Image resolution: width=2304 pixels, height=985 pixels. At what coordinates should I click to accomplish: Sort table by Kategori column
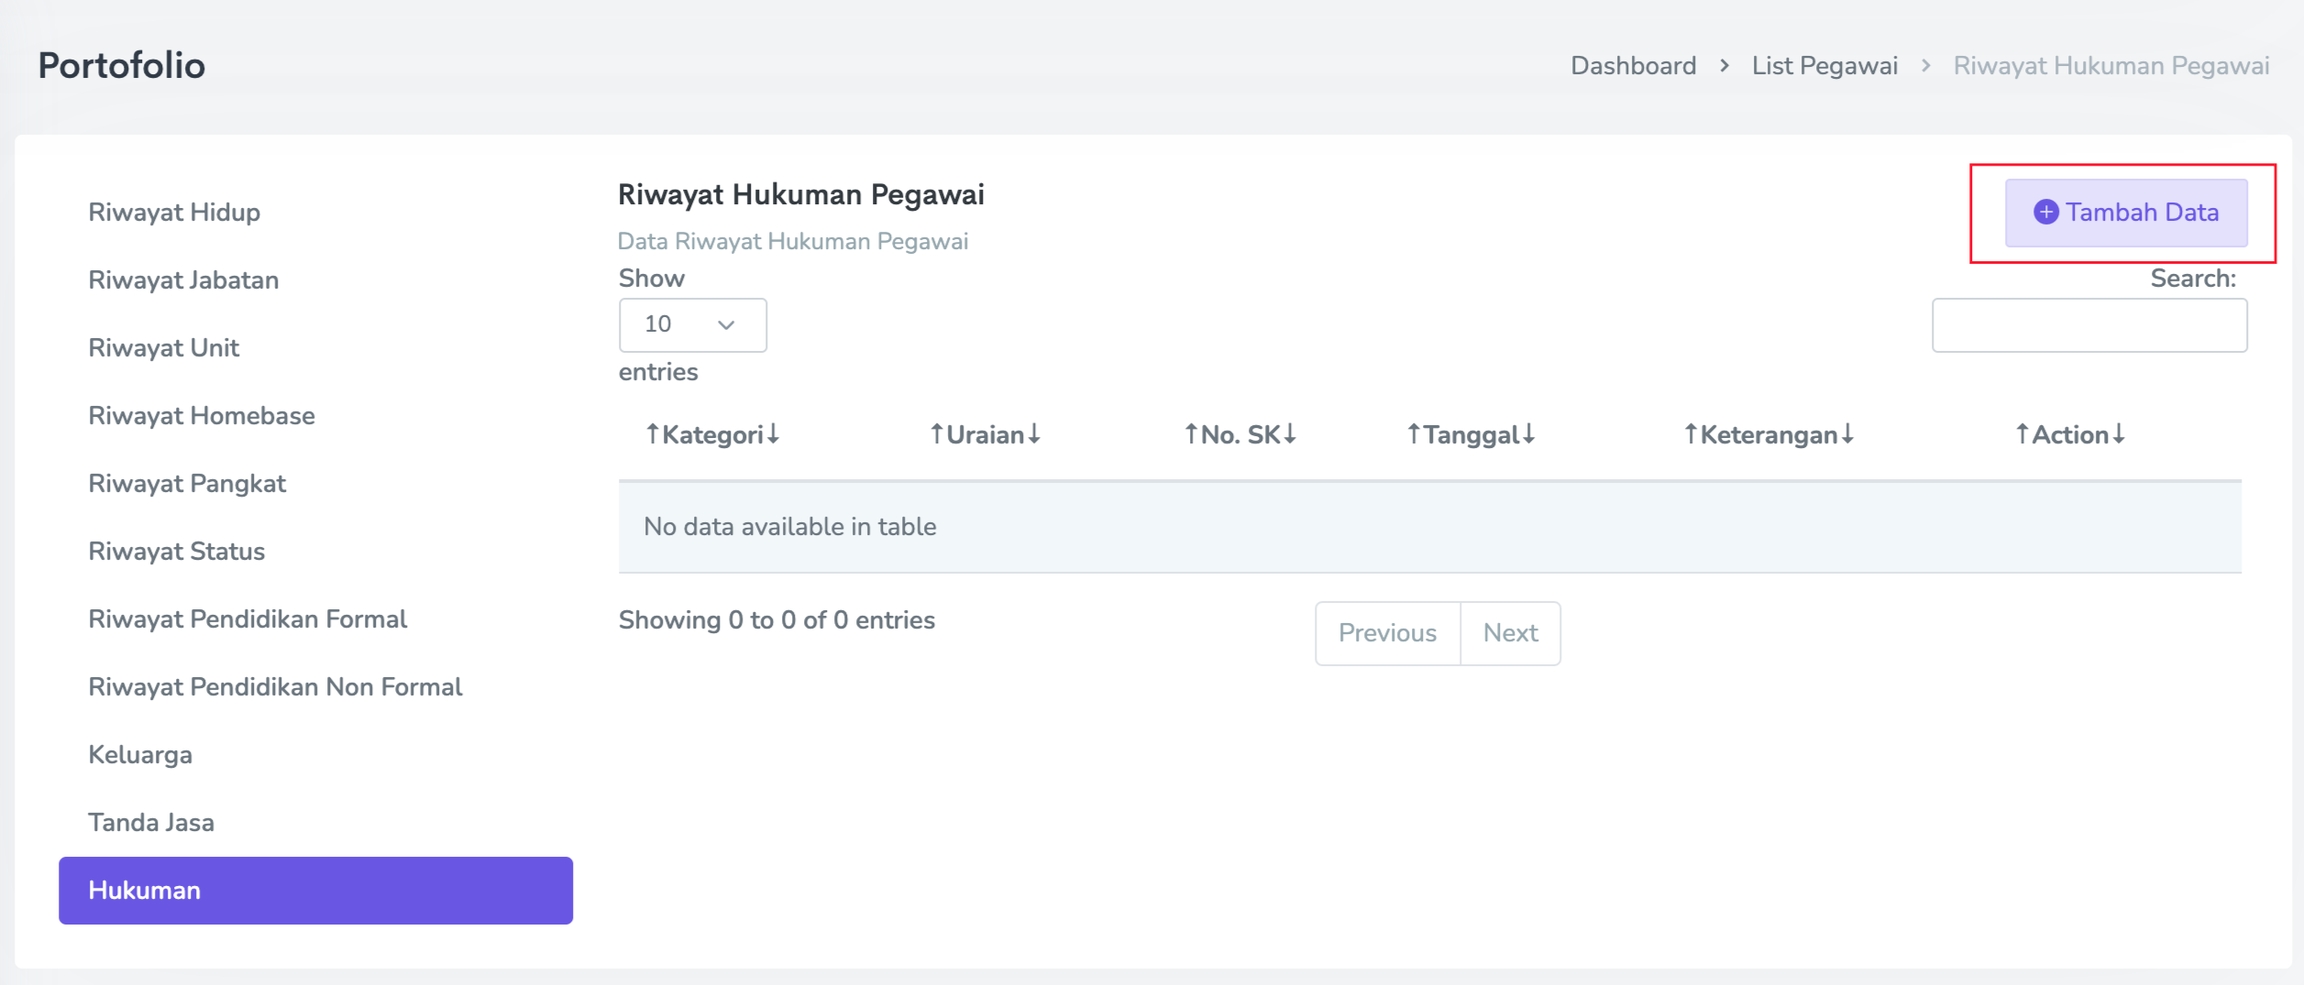[712, 435]
